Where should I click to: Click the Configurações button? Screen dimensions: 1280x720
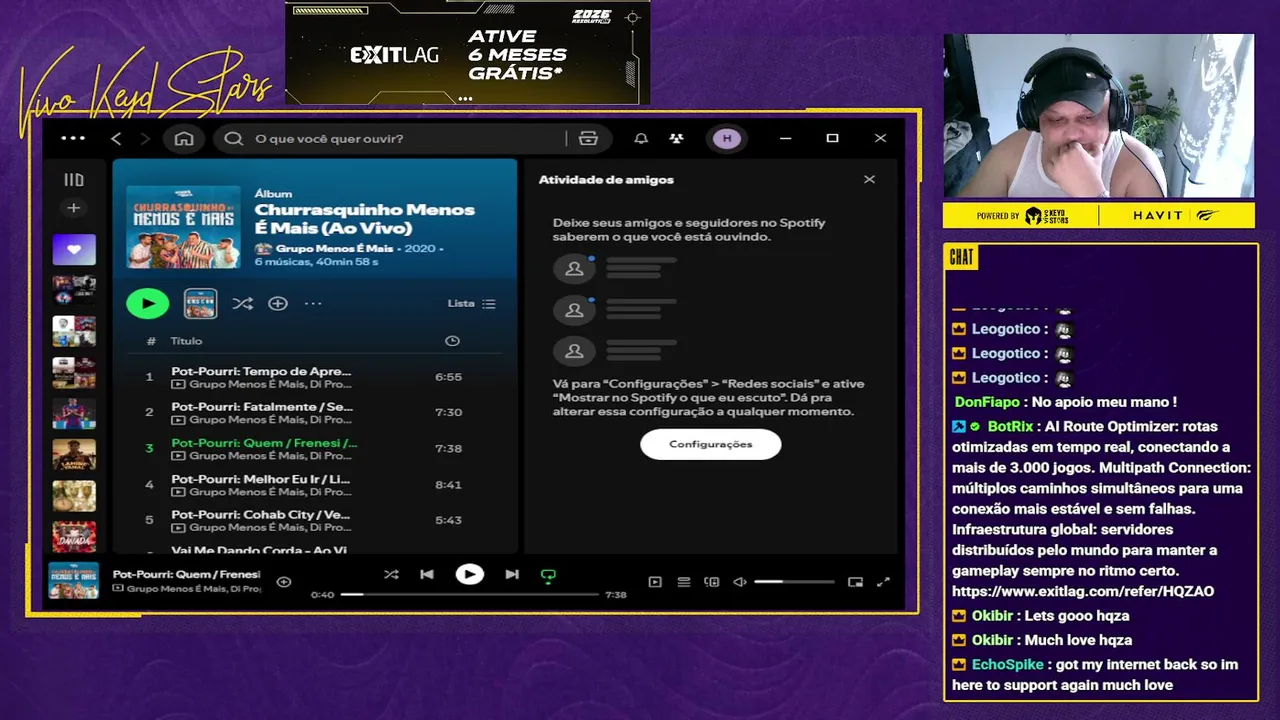click(711, 444)
